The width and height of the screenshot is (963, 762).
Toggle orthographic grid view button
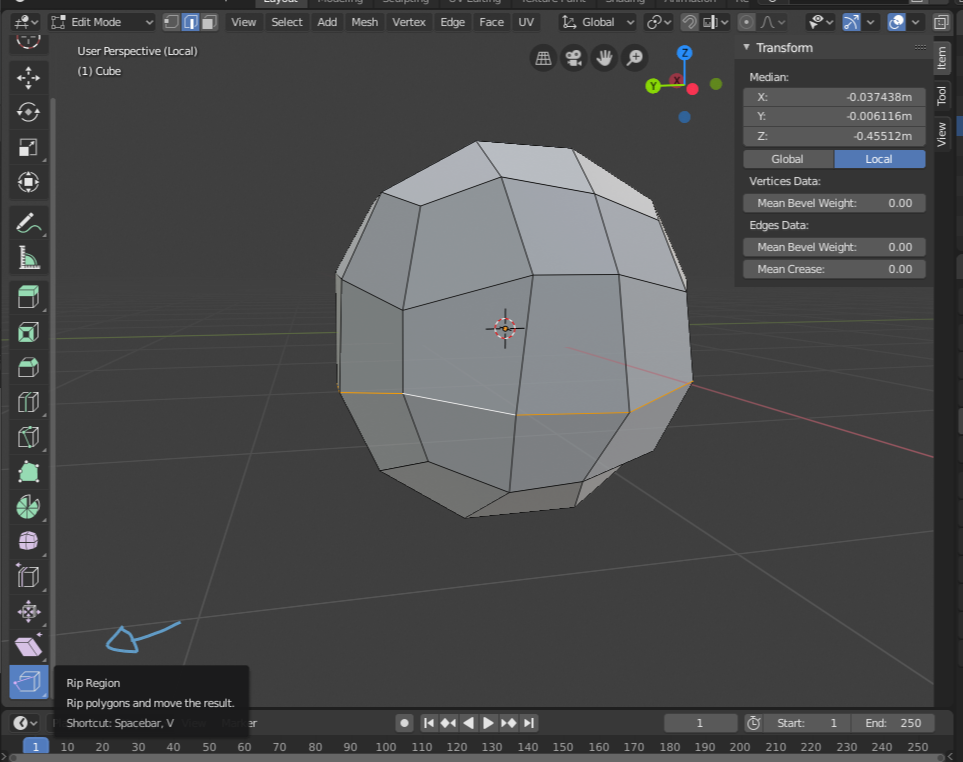(x=544, y=58)
